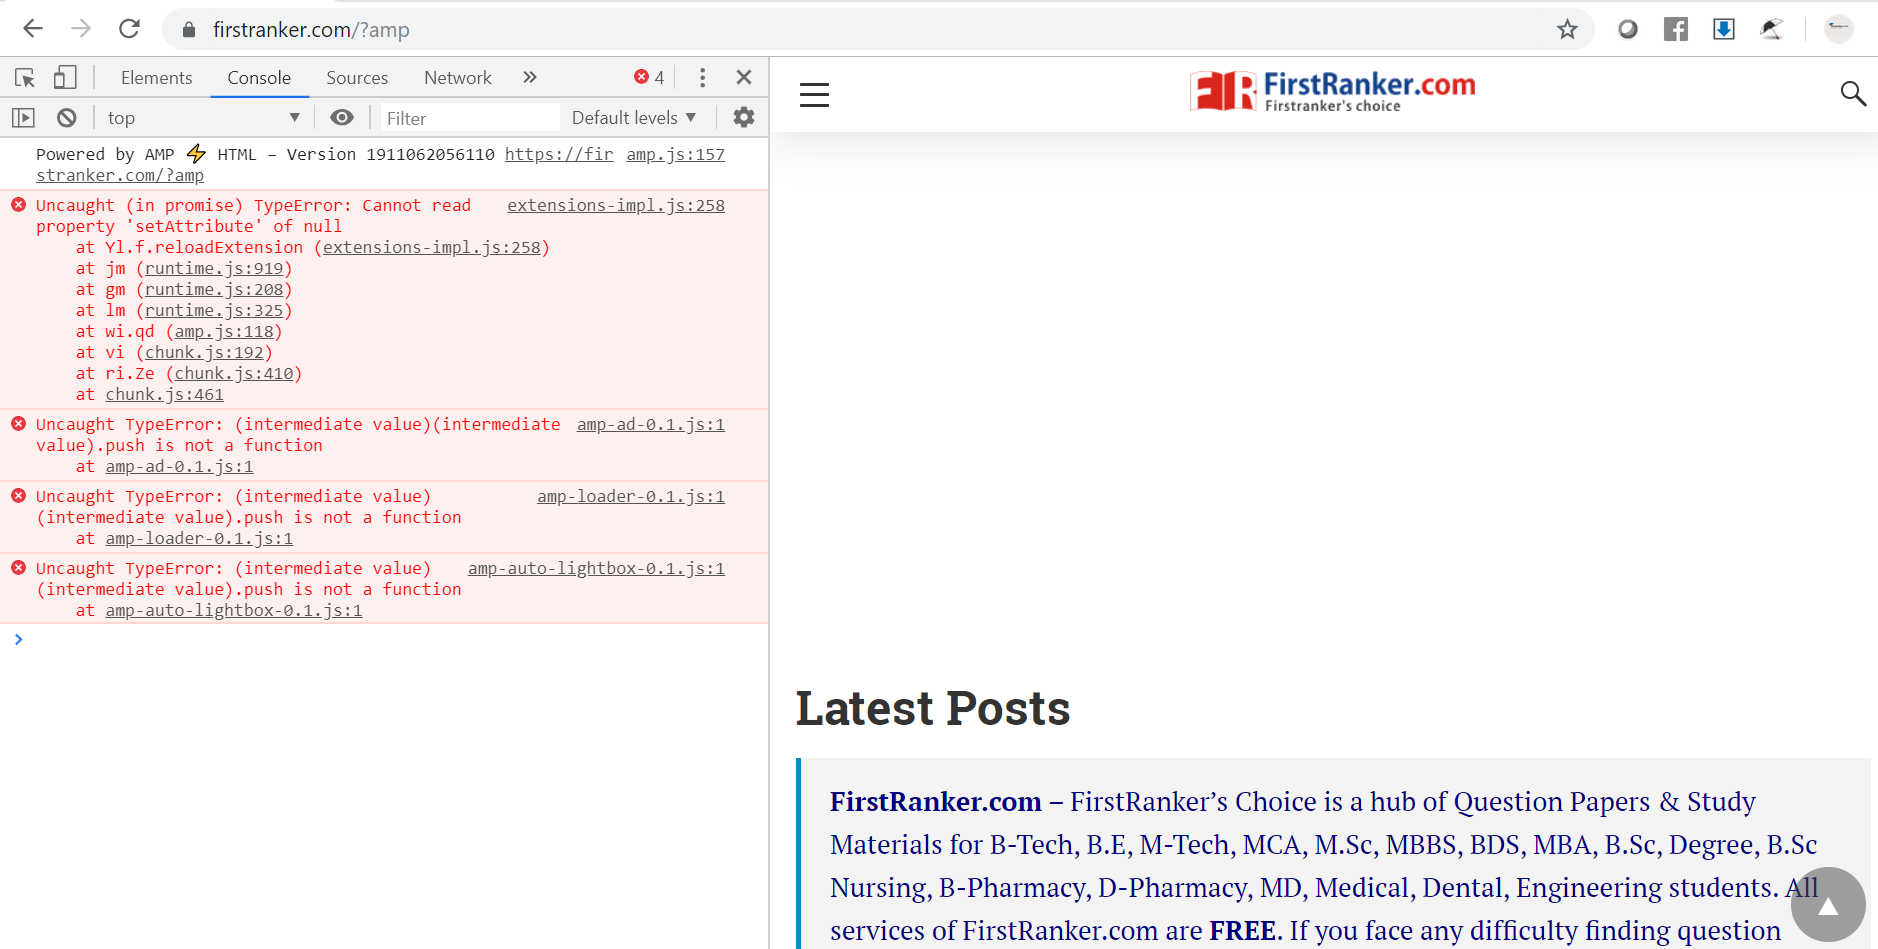Switch to the Console tab
This screenshot has height=949, width=1878.
tap(259, 77)
